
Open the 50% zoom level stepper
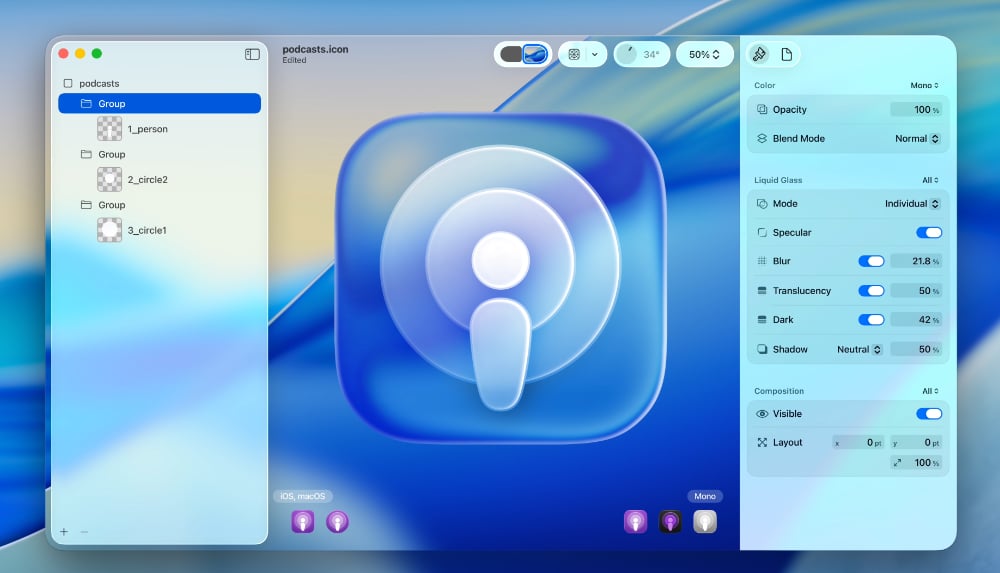tap(704, 54)
